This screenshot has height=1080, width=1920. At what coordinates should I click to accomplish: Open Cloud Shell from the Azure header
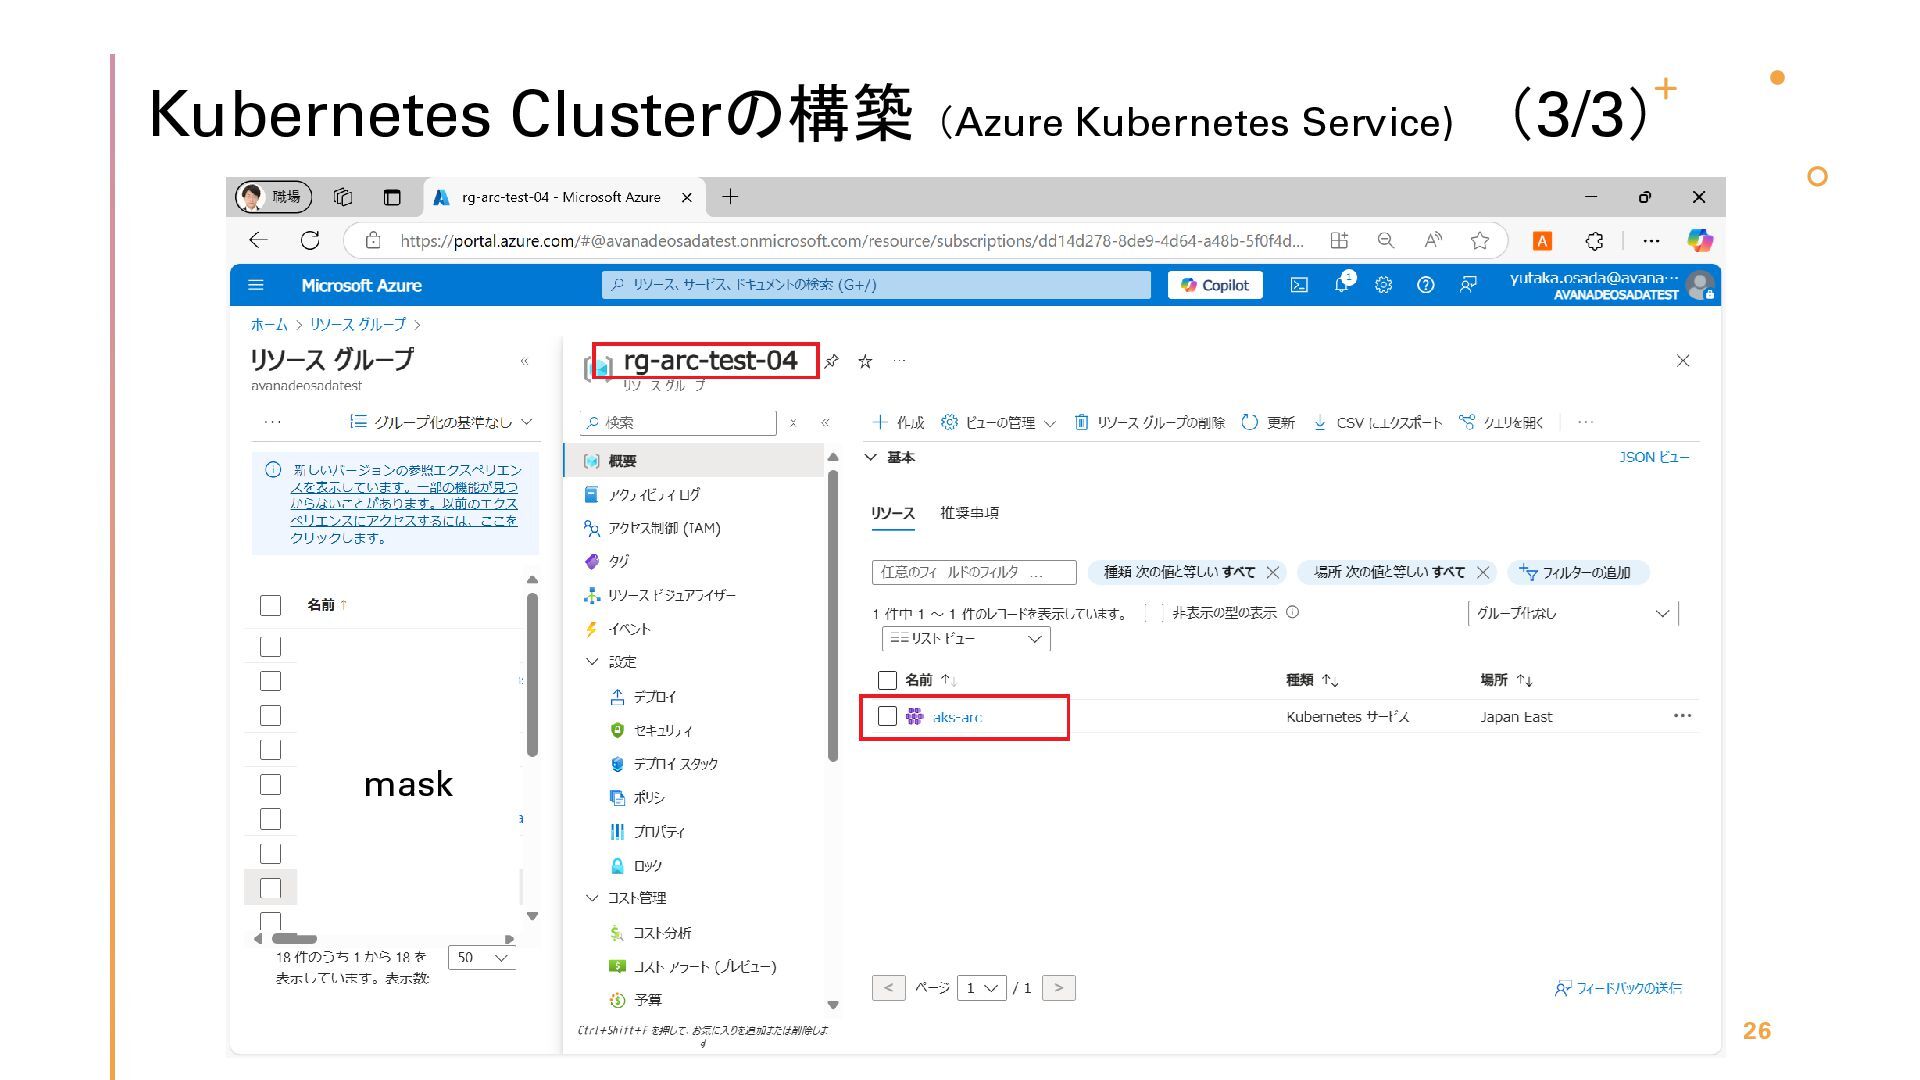[x=1299, y=285]
